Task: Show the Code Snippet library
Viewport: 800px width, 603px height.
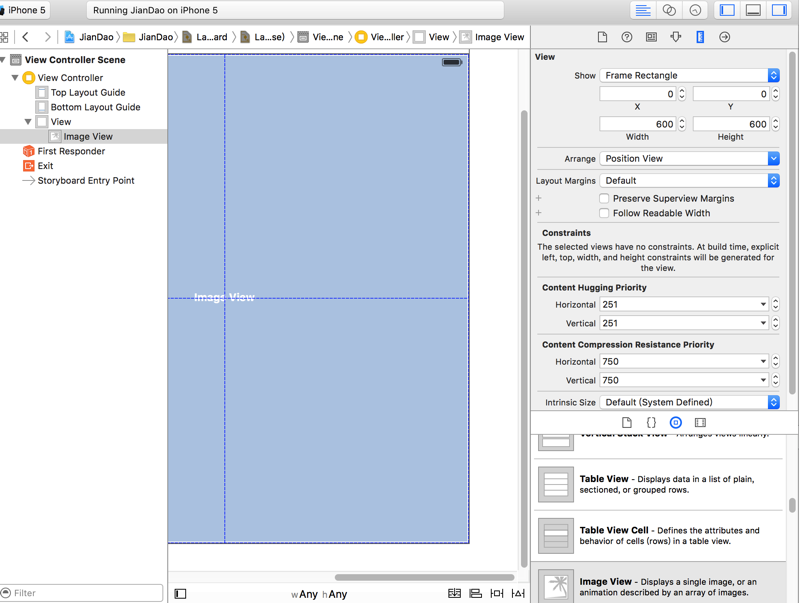Action: 652,422
